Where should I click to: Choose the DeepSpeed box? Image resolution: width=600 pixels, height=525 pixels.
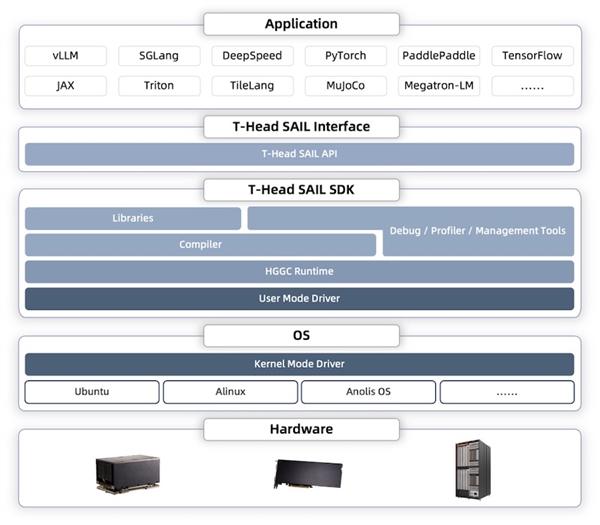252,56
